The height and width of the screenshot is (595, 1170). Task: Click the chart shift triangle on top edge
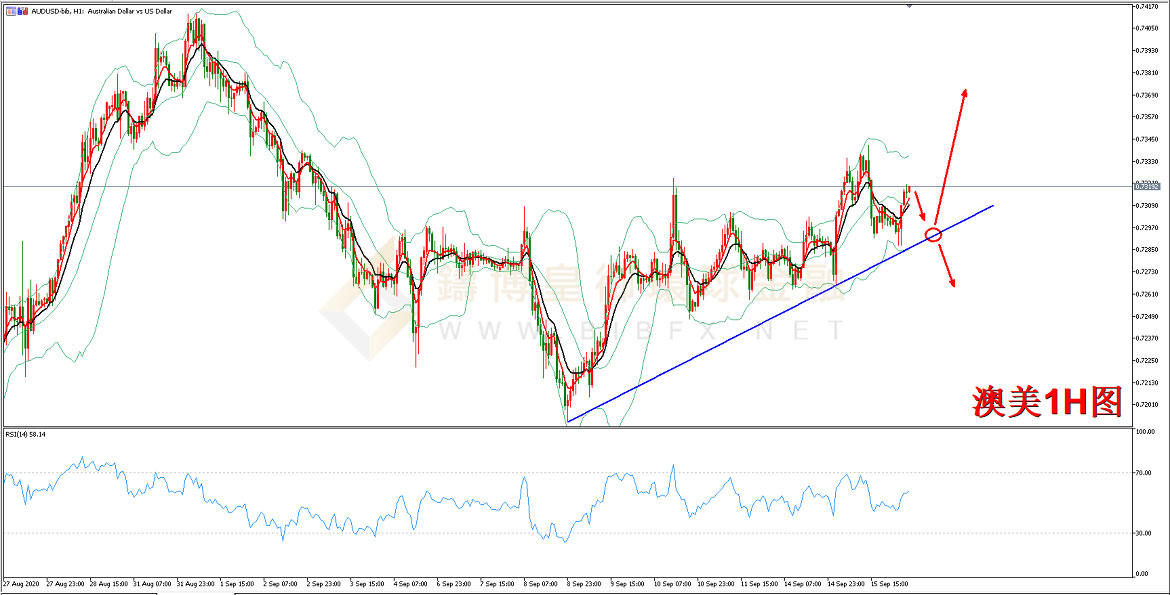tap(908, 6)
